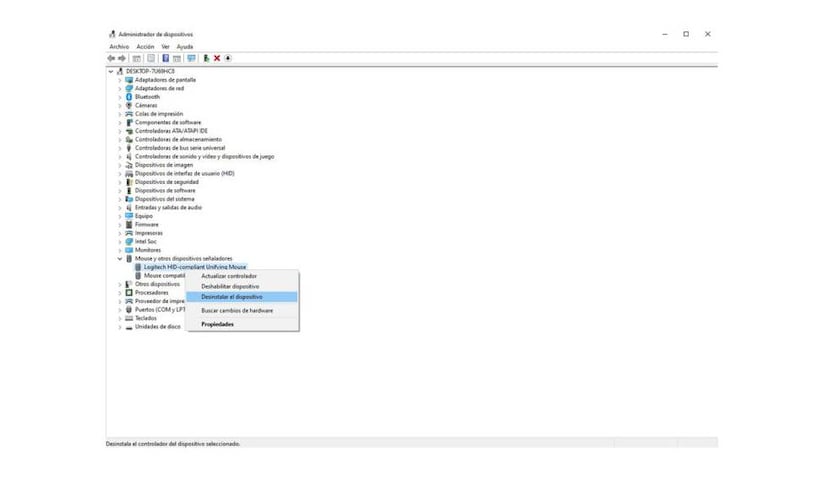Select the Unidades de disco tree item
Image resolution: width=828 pixels, height=477 pixels.
158,327
